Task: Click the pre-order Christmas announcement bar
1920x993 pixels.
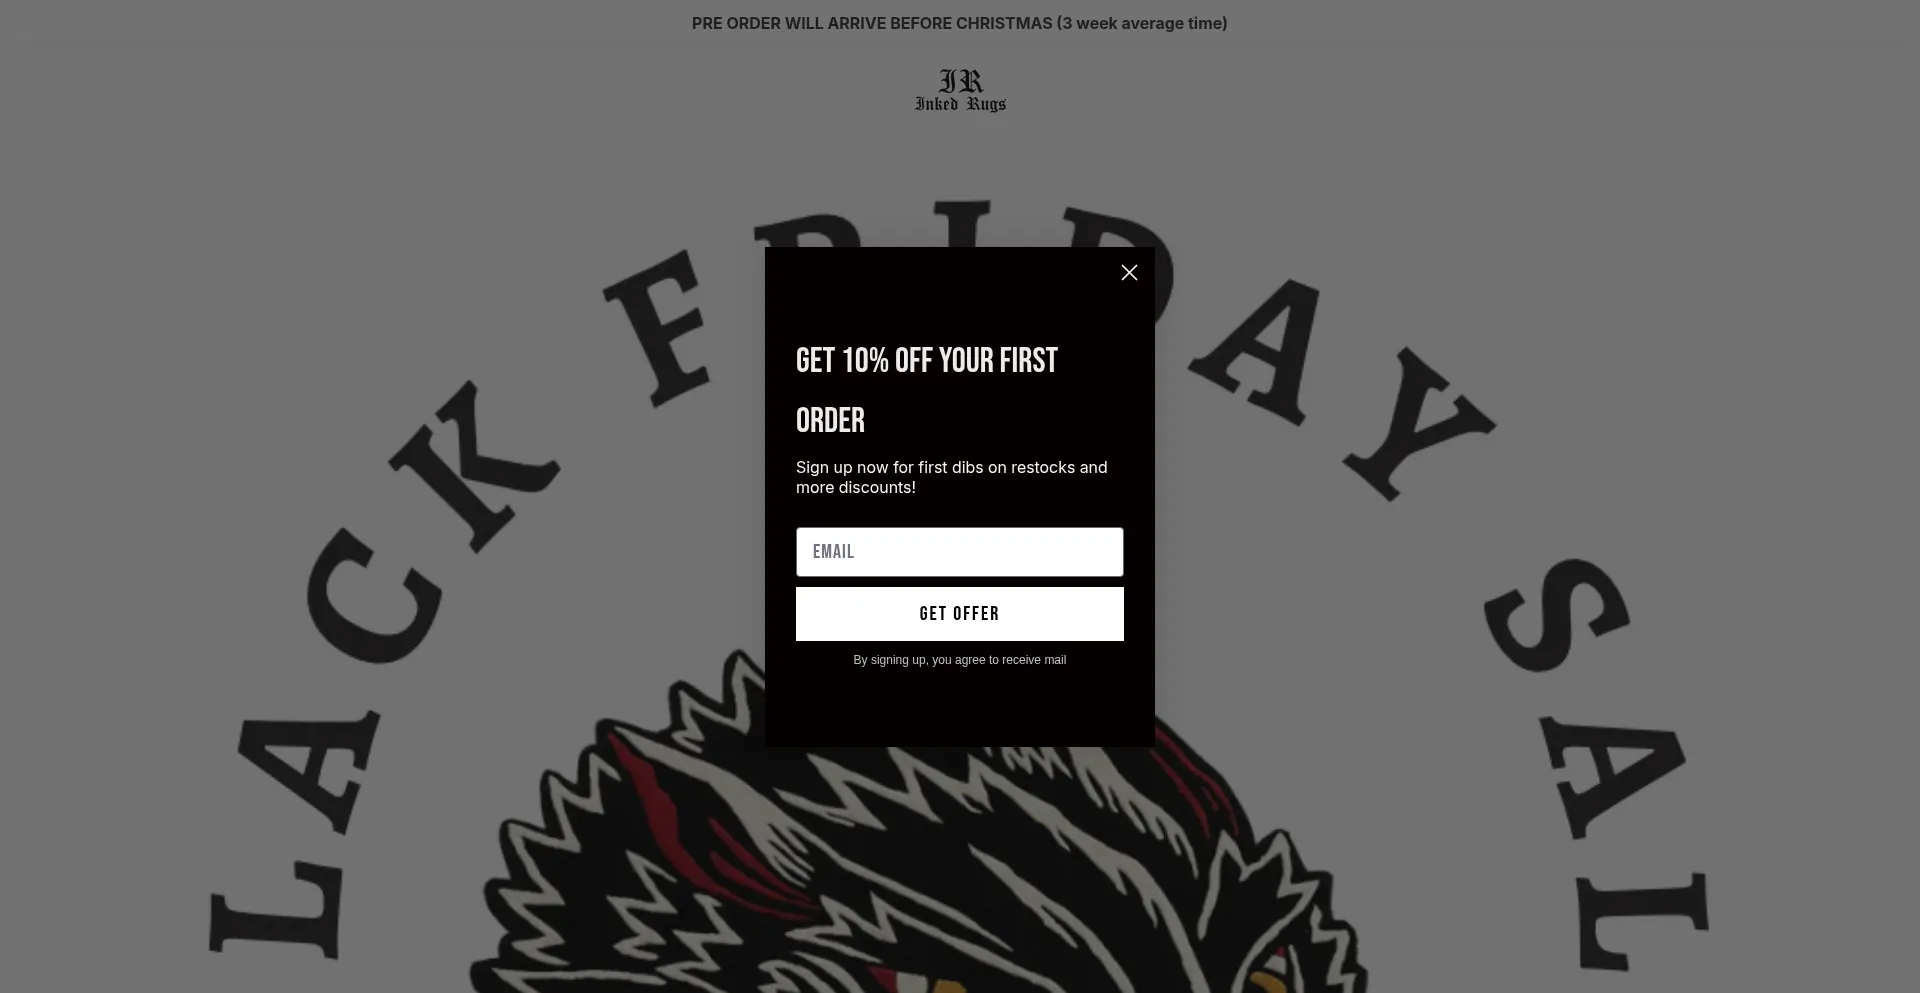Action: 959,23
